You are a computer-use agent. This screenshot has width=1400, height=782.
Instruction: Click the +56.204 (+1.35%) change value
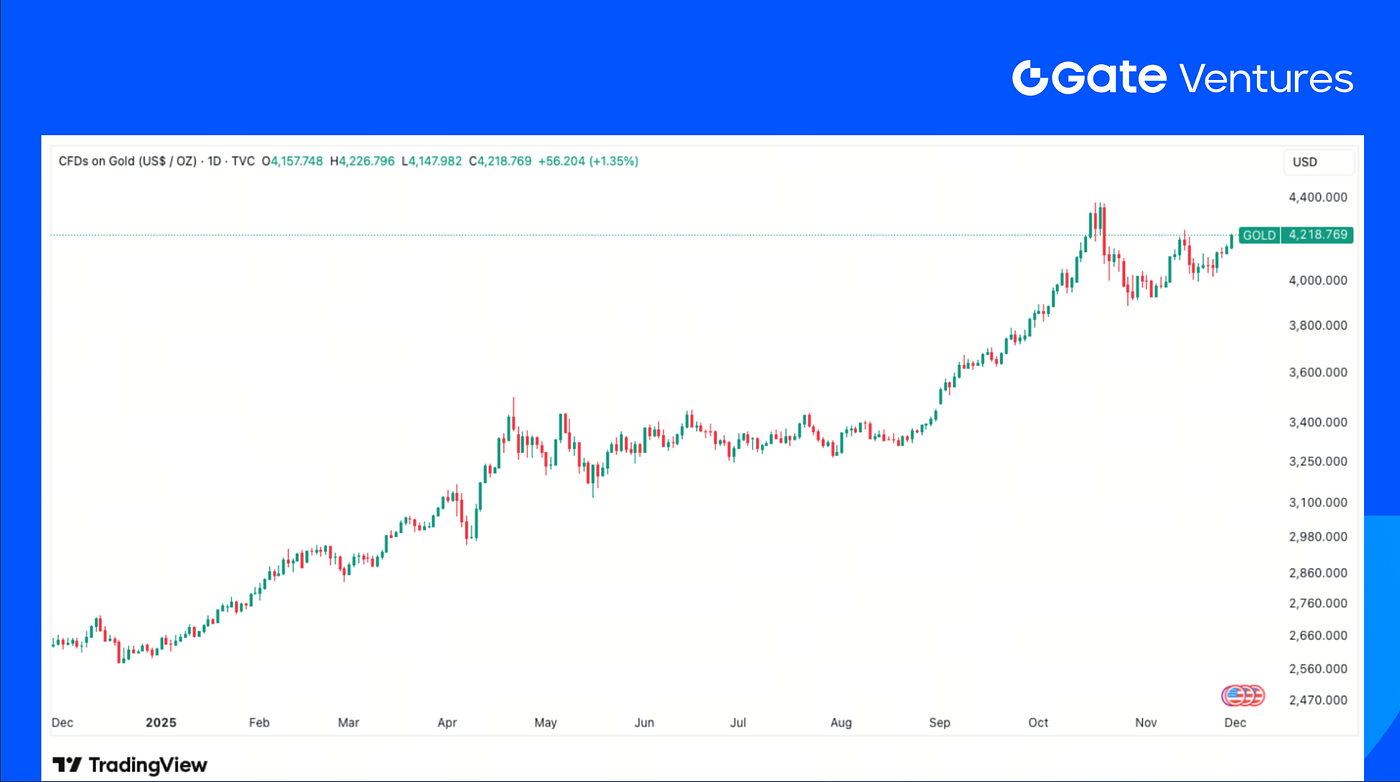(588, 161)
